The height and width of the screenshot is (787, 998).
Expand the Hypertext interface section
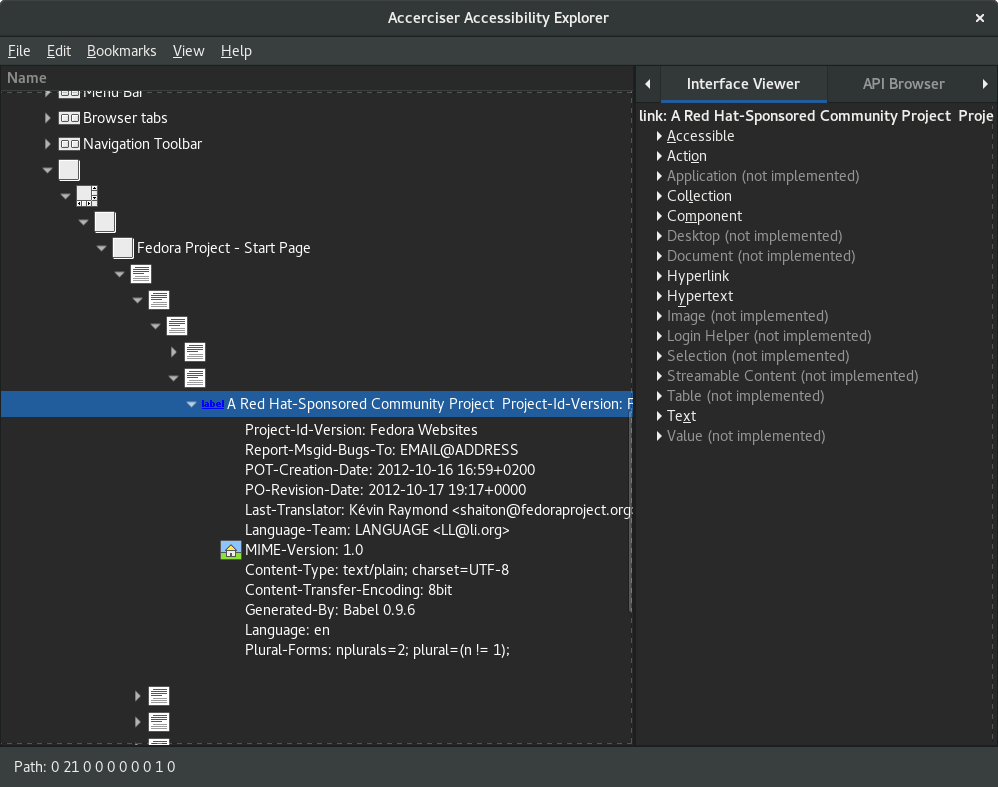[659, 296]
